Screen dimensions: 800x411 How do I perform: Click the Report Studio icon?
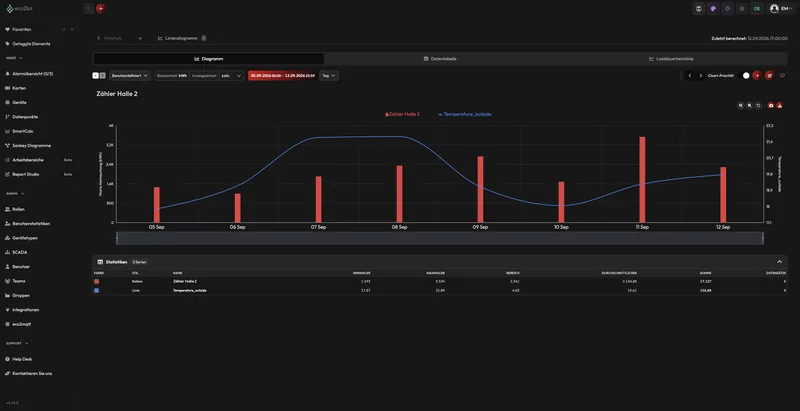point(8,174)
